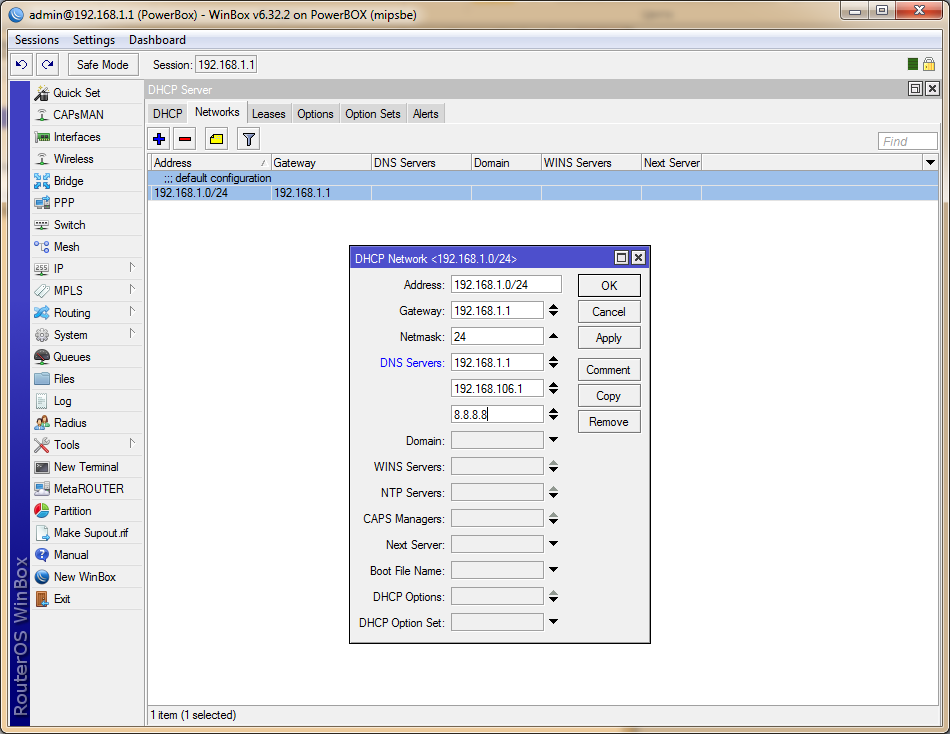Viewport: 950px width, 734px height.
Task: Click the red minus remove icon
Action: click(x=185, y=139)
